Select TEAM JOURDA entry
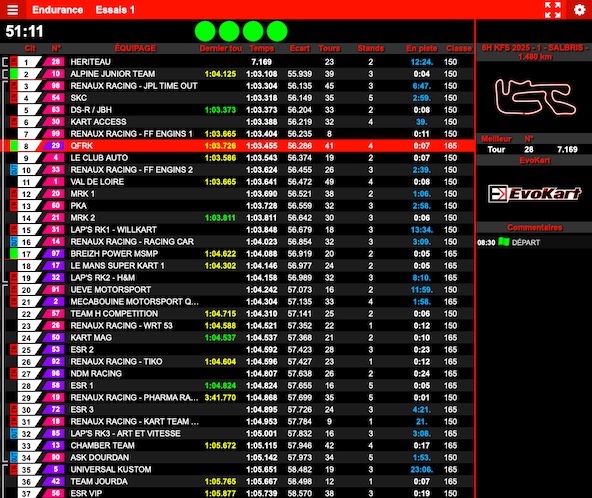The width and height of the screenshot is (592, 498). click(x=99, y=481)
